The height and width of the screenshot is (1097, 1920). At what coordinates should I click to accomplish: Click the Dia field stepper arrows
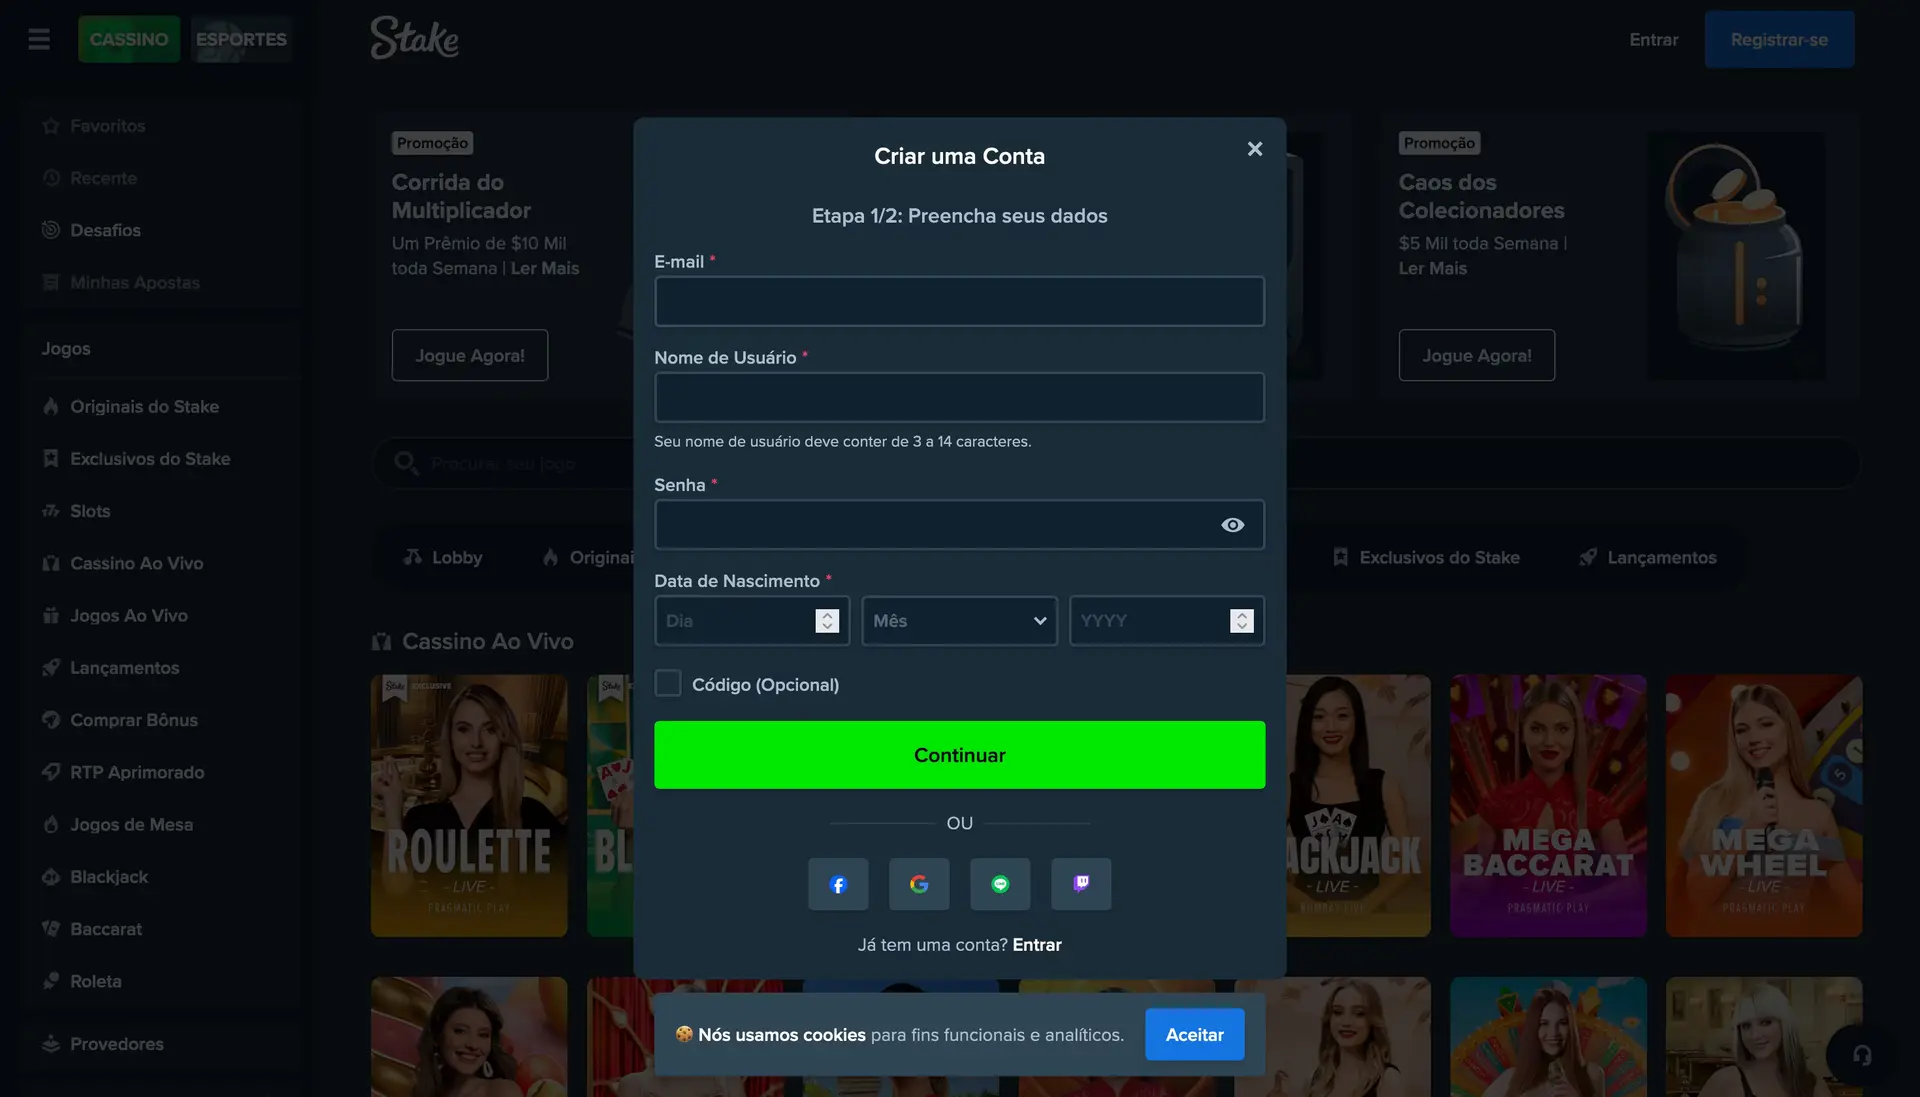pos(827,621)
